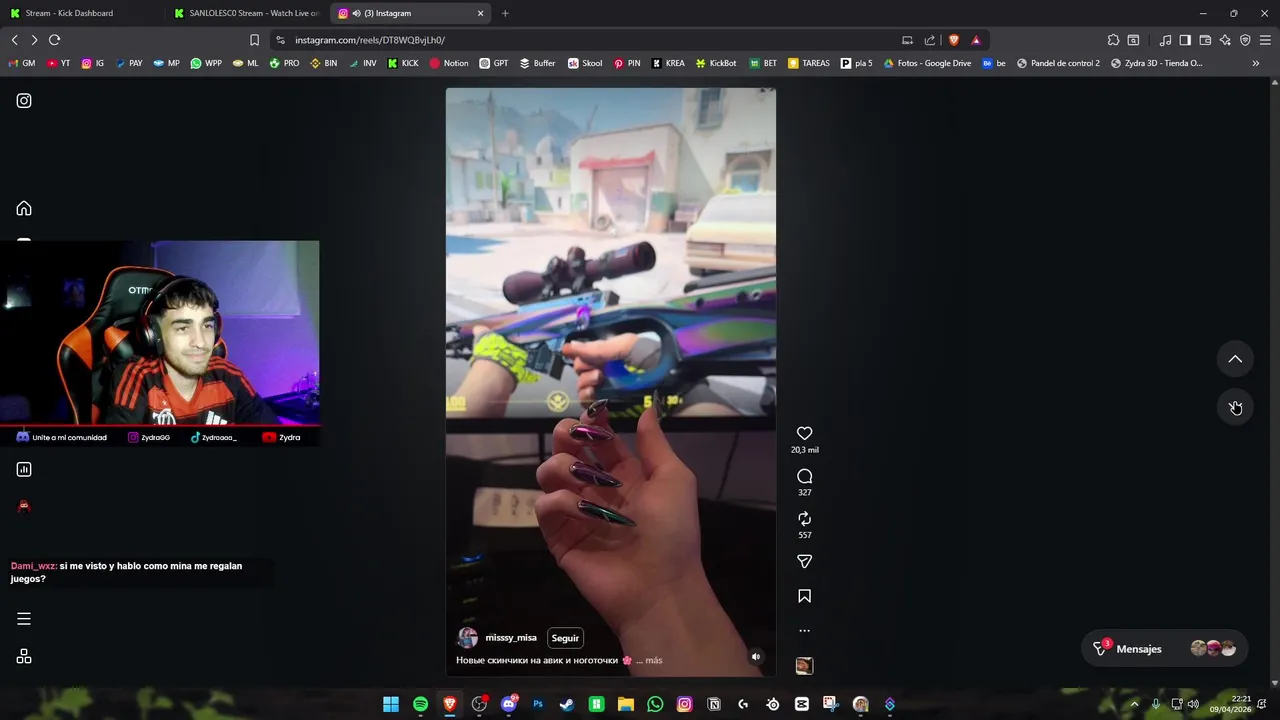
Task: Open WhatsApp from taskbar
Action: pyautogui.click(x=655, y=704)
